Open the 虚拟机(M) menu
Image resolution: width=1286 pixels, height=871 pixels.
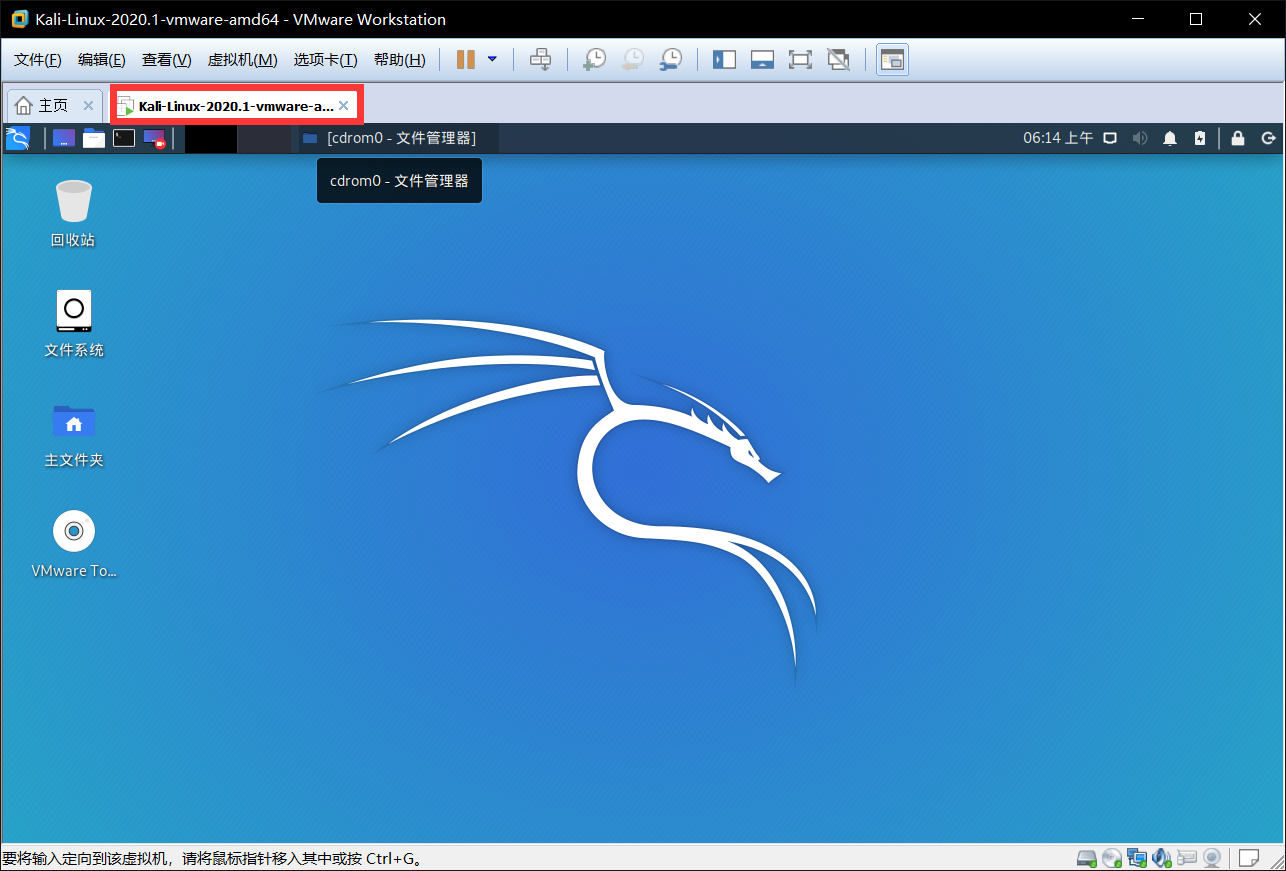point(242,60)
